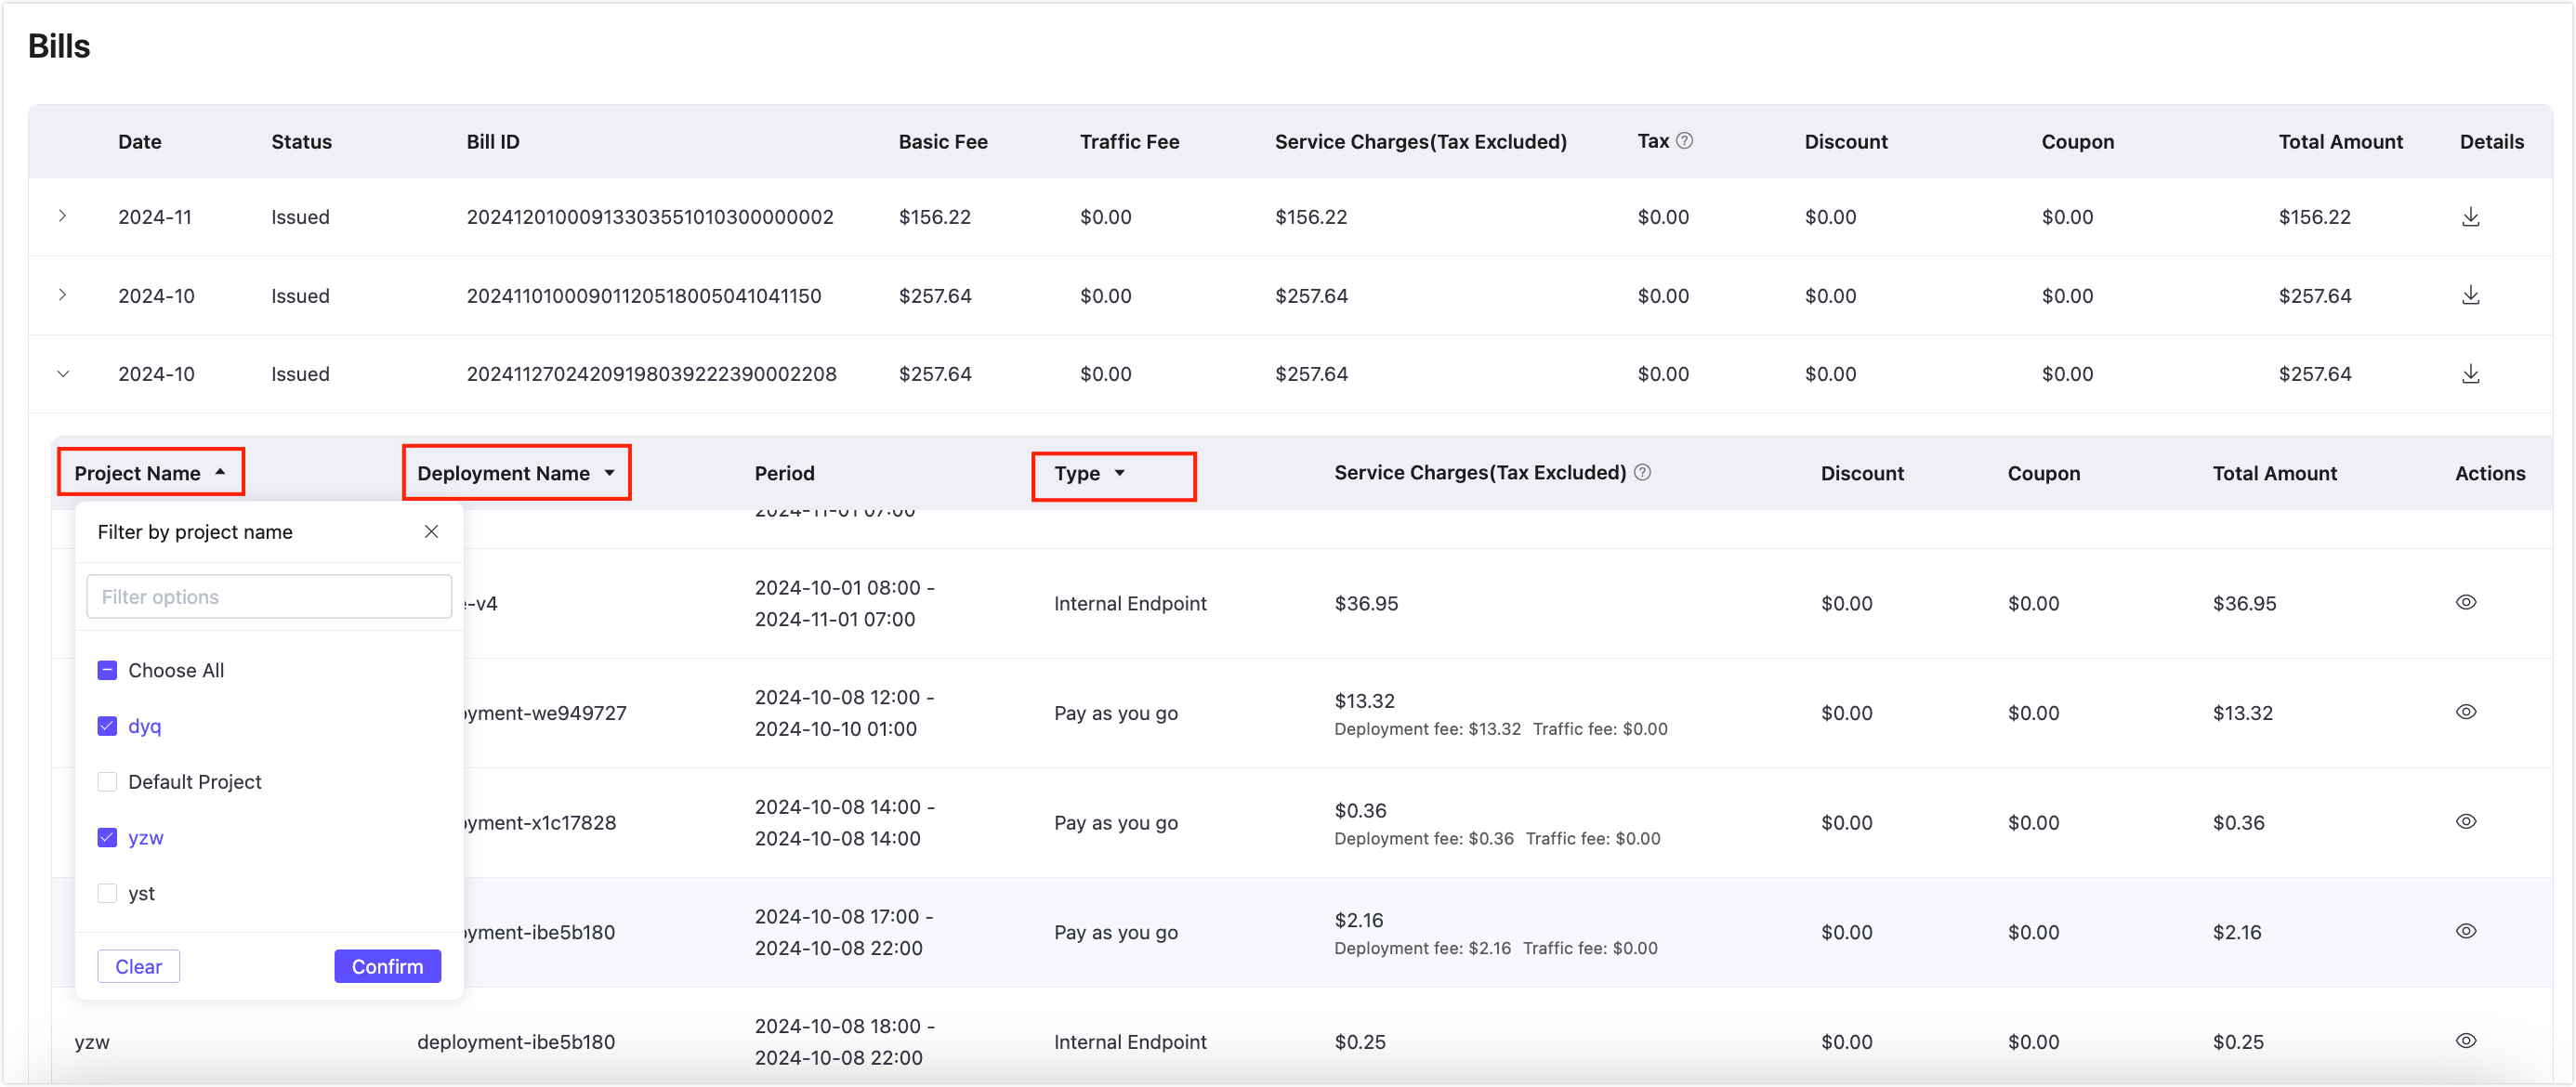Screen dimensions: 2576x1087
Task: Click Service Charges help icon in sub-table
Action: 1642,472
